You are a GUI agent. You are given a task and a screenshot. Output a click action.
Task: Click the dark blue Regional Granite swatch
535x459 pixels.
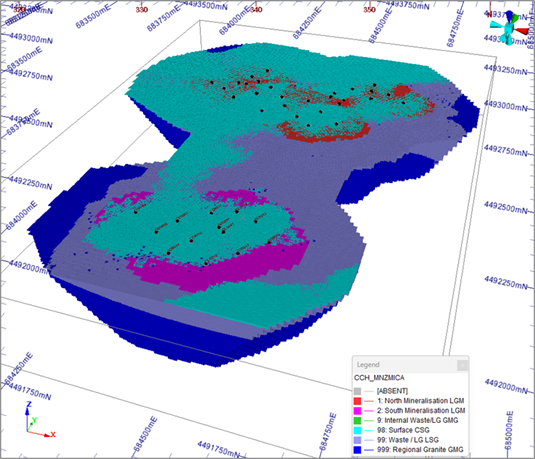pos(357,450)
